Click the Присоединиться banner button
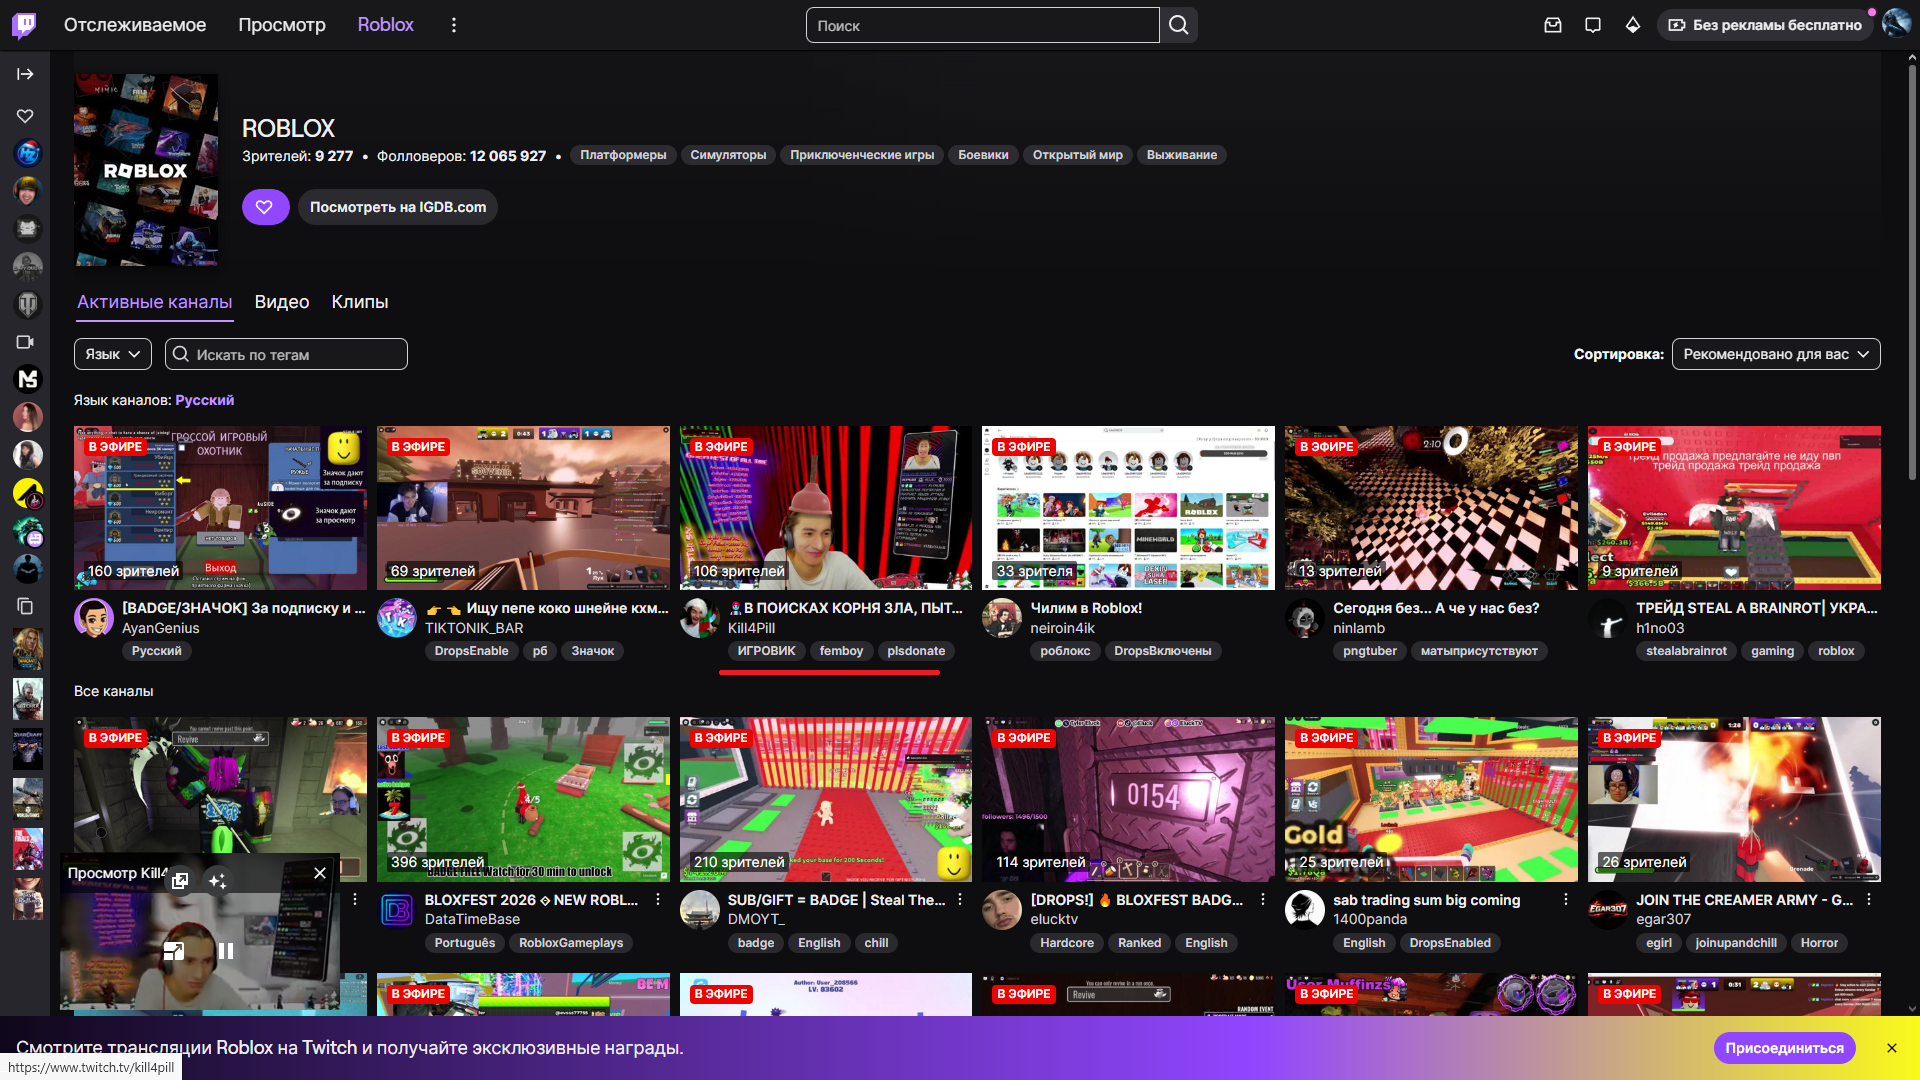Viewport: 1920px width, 1080px height. (x=1784, y=1048)
